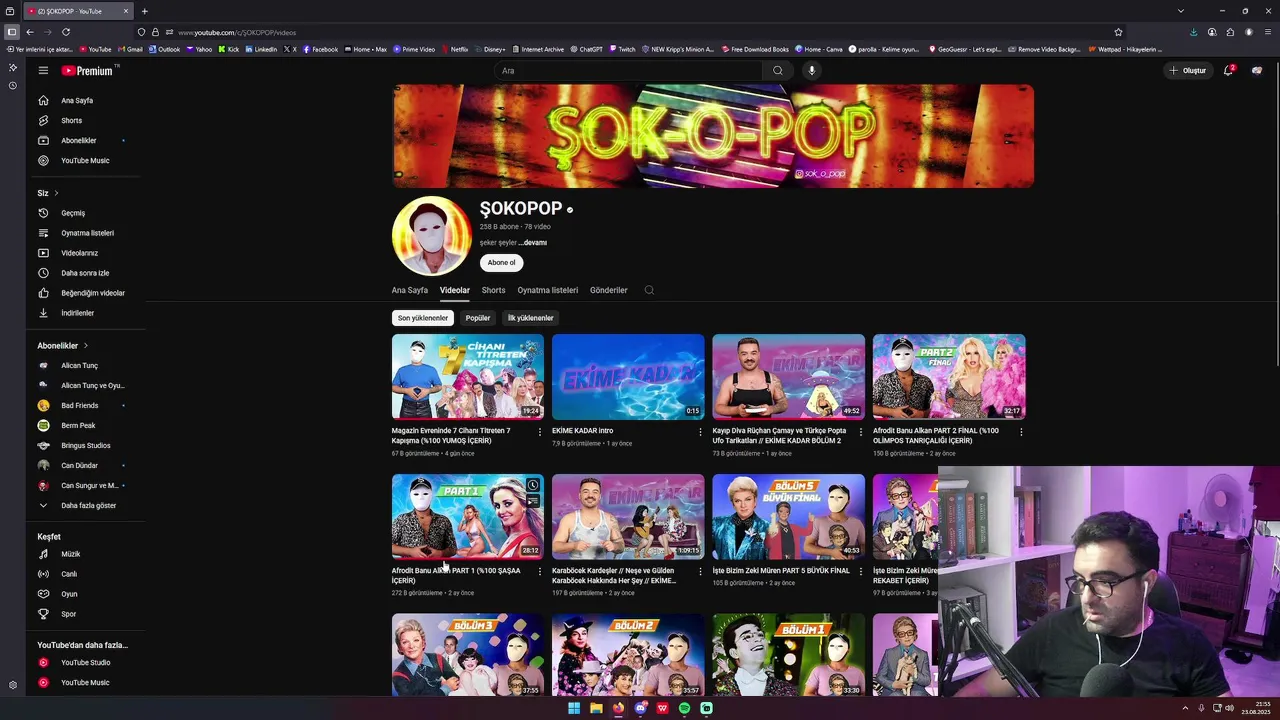The image size is (1280, 720).
Task: Open Daha sonra izle in the sidebar
Action: pos(85,273)
